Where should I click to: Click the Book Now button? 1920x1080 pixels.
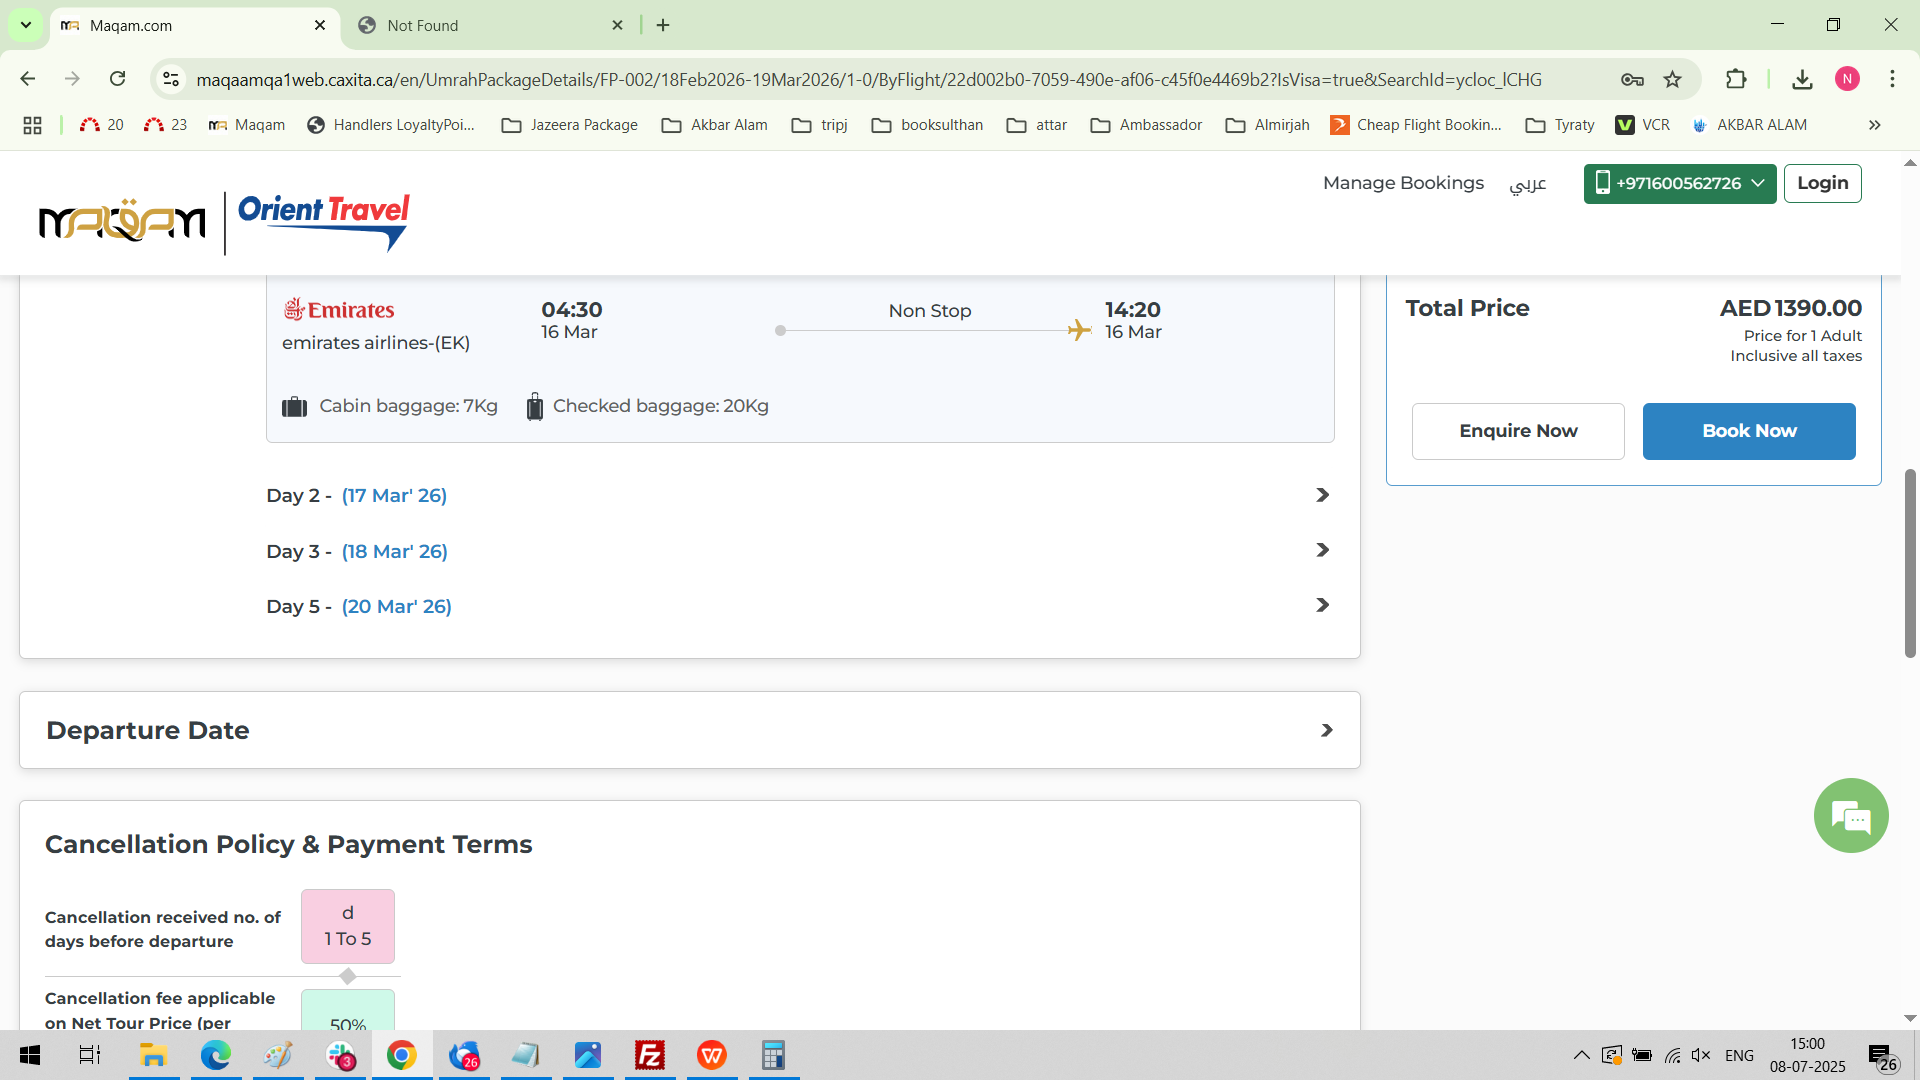point(1748,431)
